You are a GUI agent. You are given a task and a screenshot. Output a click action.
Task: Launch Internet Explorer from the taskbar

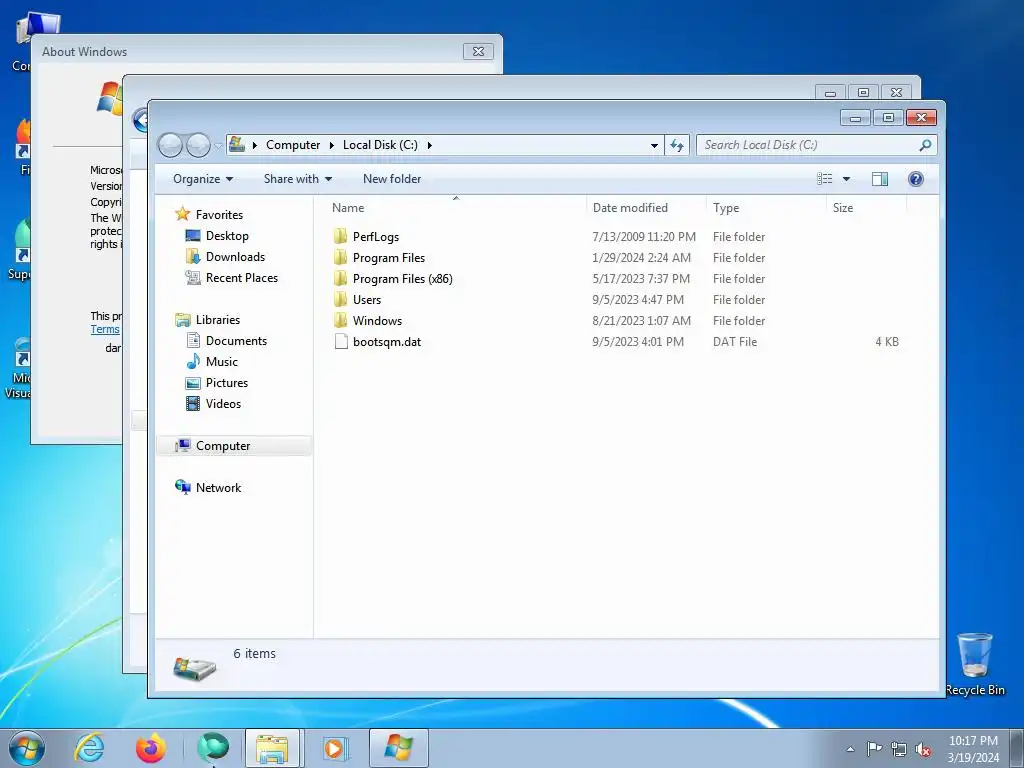pyautogui.click(x=89, y=748)
